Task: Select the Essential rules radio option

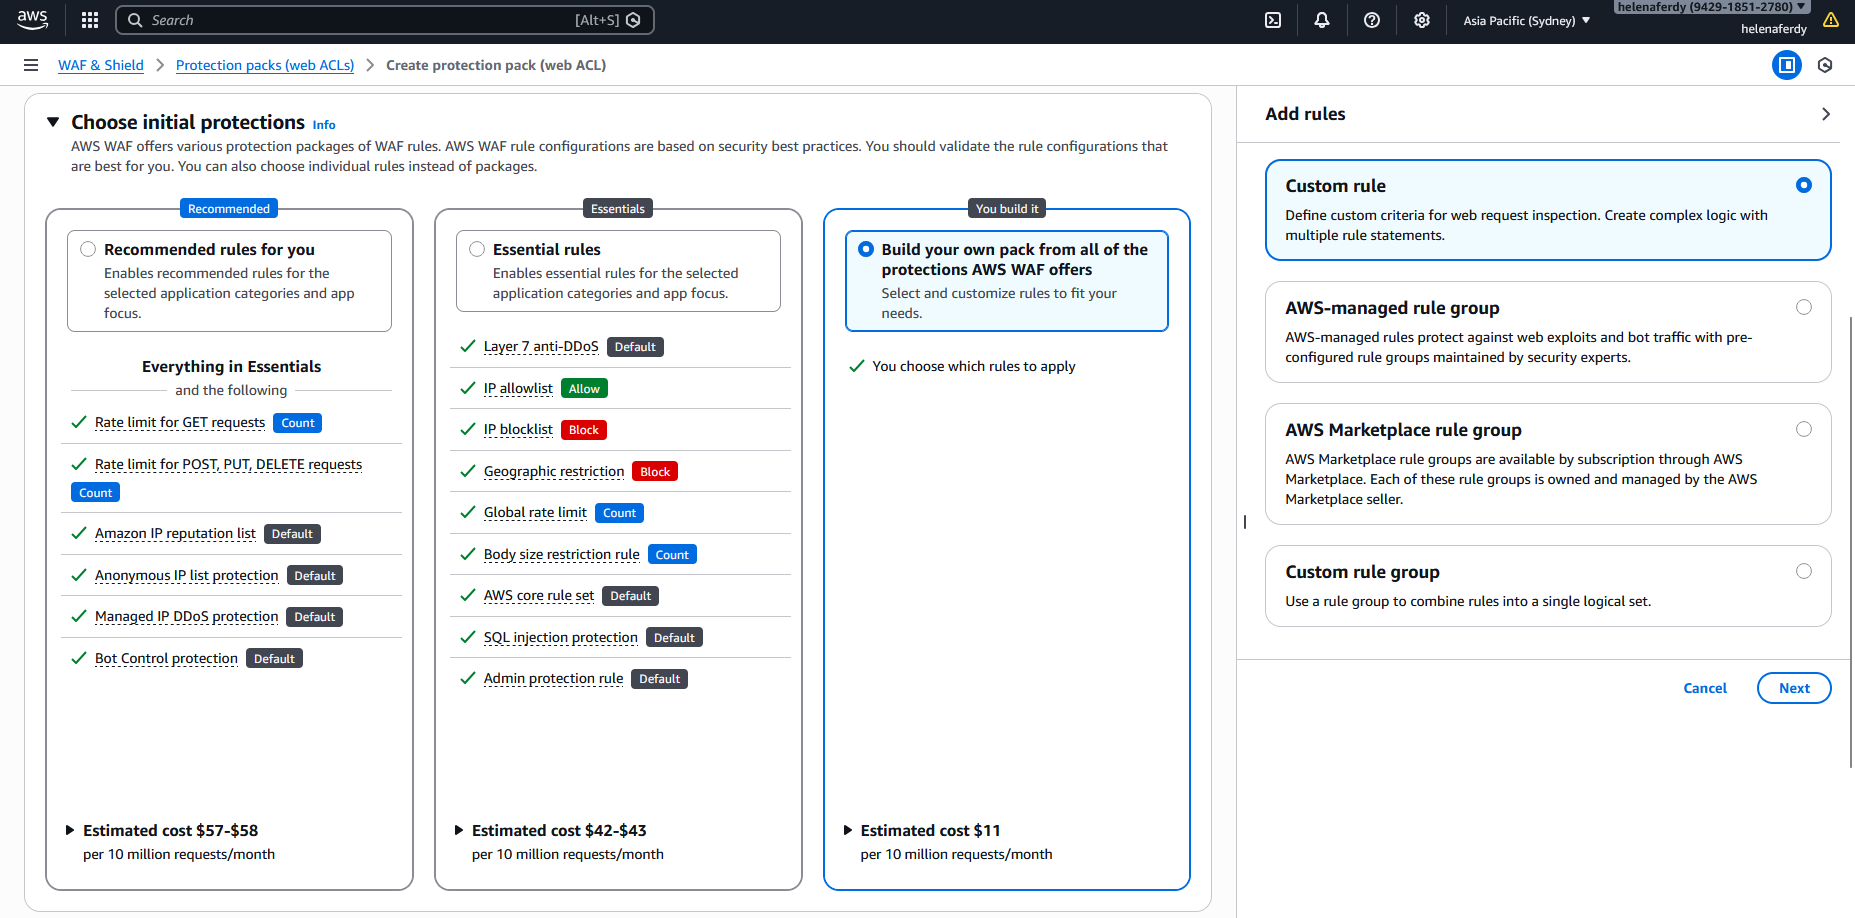Action: pos(477,249)
